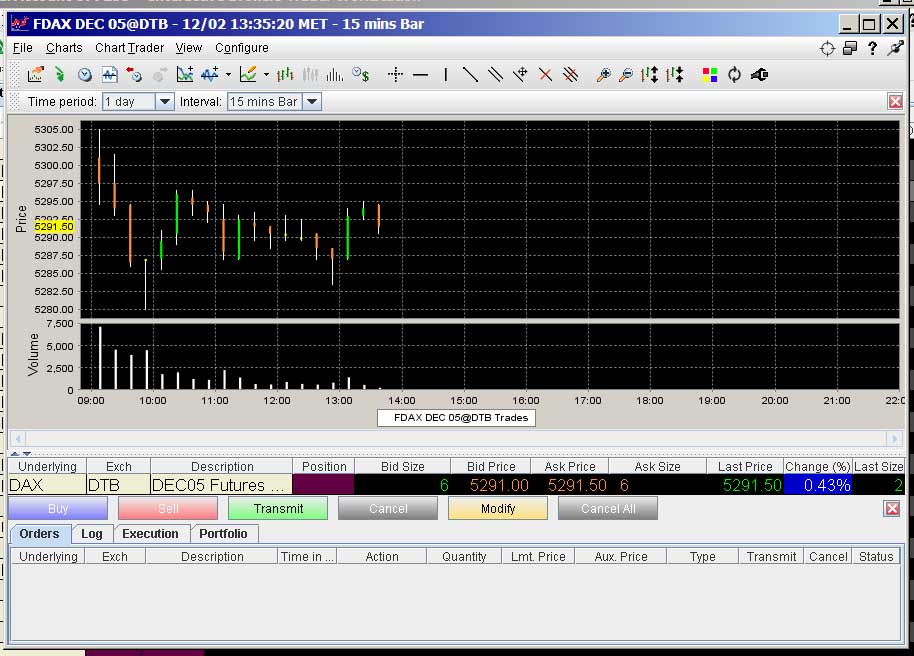The image size is (914, 656).
Task: Select the crosshair cursor tool
Action: pos(395,75)
